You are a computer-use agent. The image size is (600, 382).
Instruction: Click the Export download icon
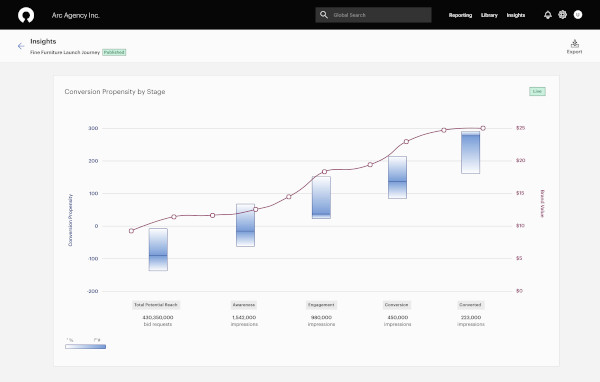pyautogui.click(x=574, y=43)
